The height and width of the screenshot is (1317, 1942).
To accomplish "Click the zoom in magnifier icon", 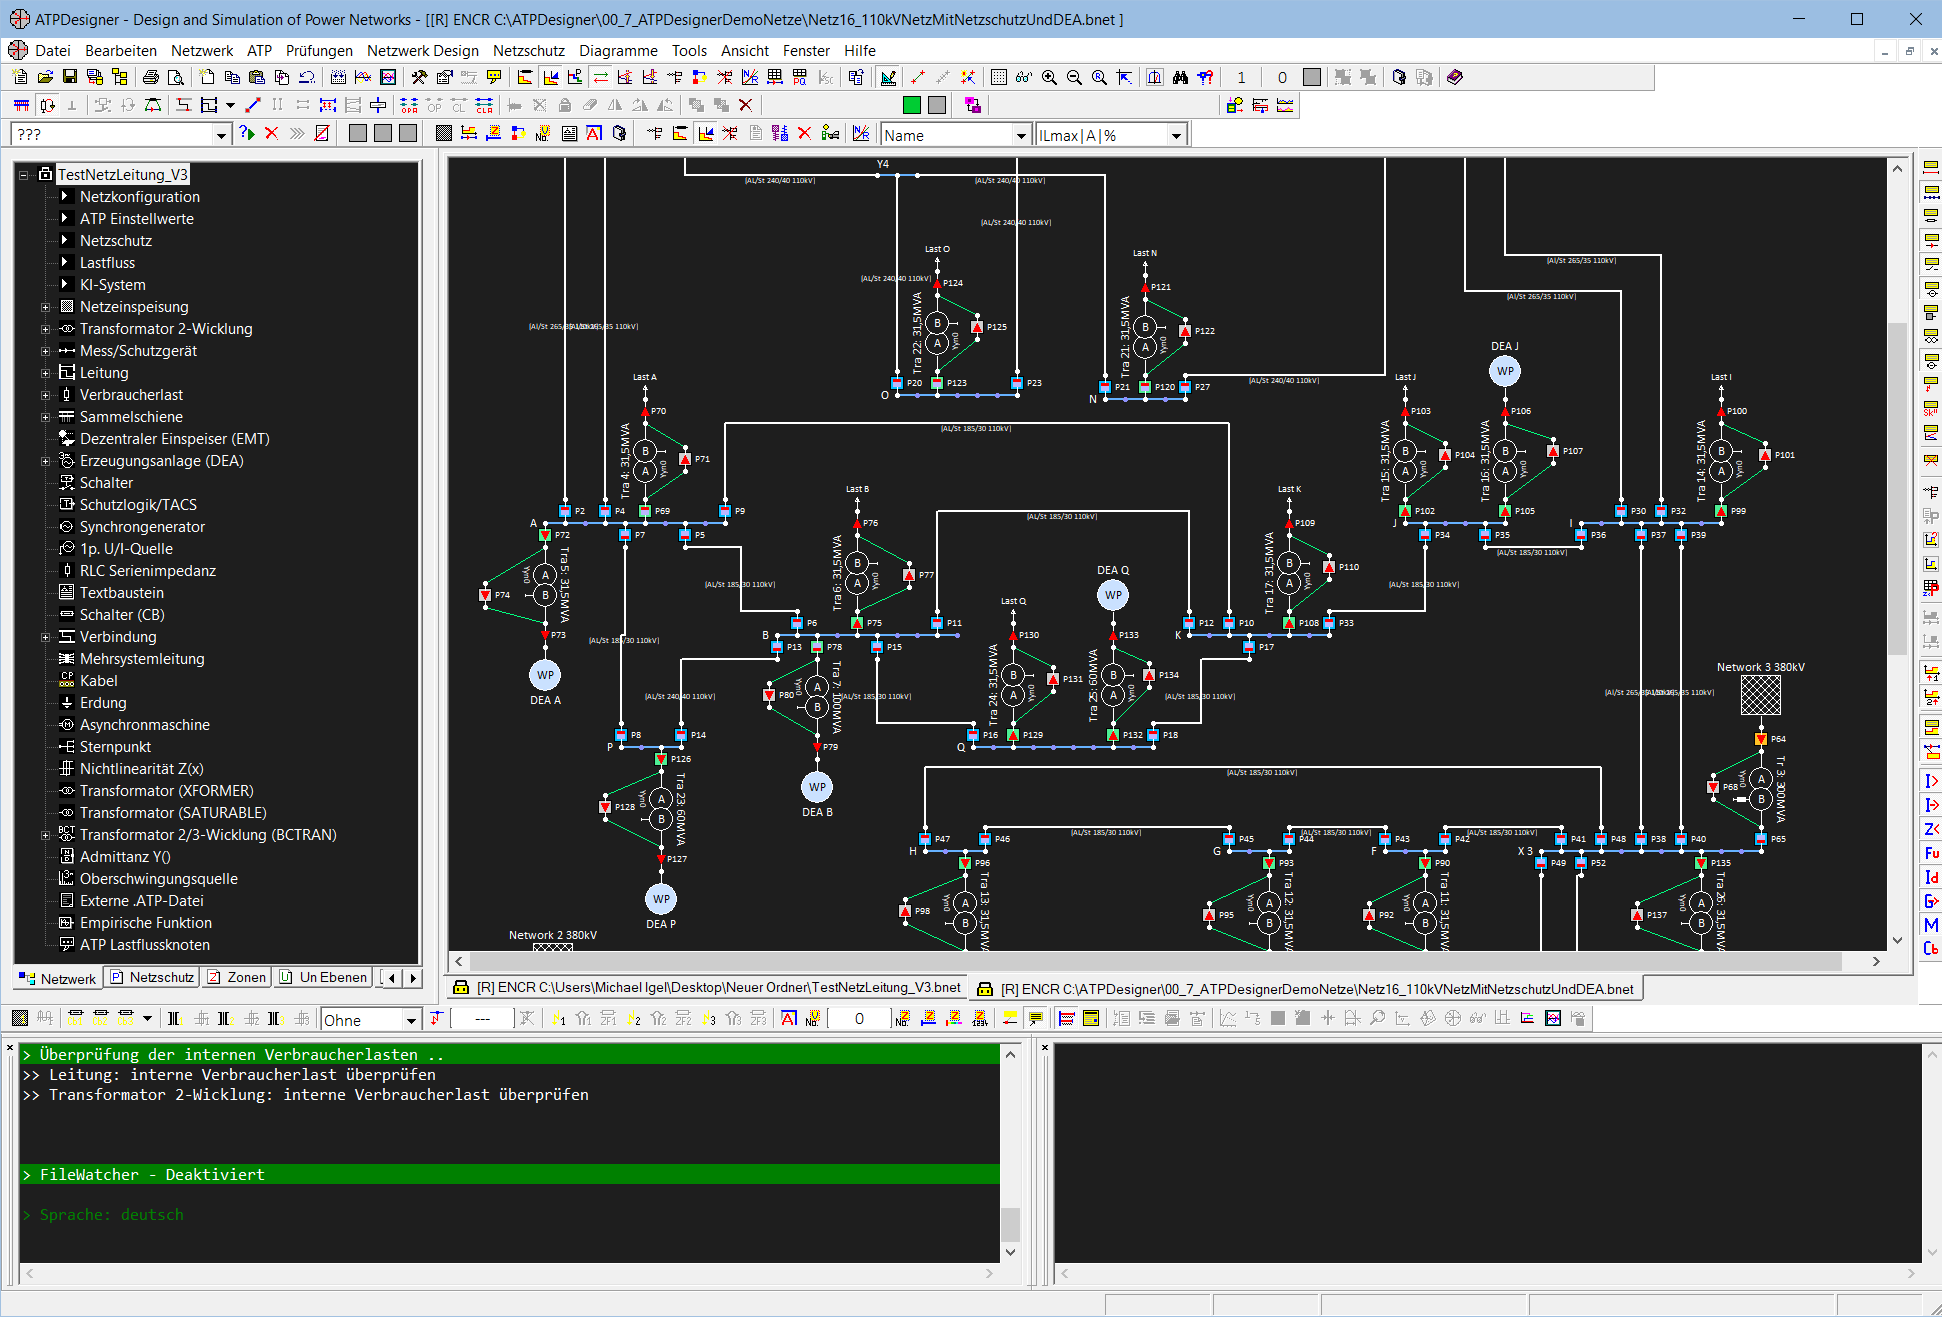I will tap(1049, 77).
